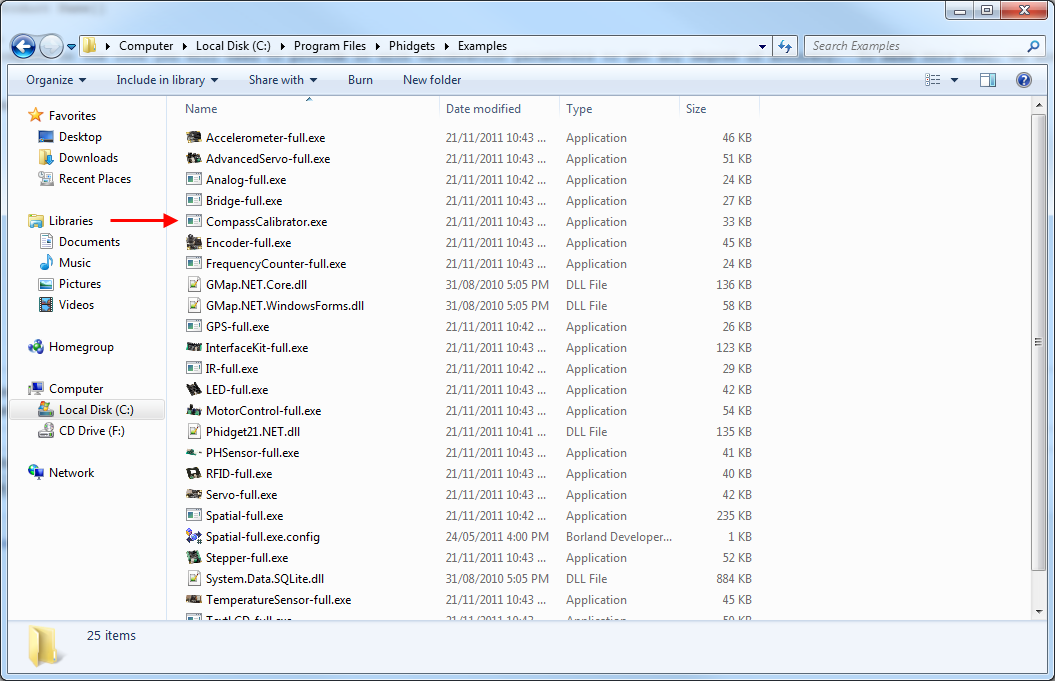This screenshot has height=681, width=1055.
Task: Expand the arrow after Computer in breadcrumb
Action: click(x=184, y=46)
